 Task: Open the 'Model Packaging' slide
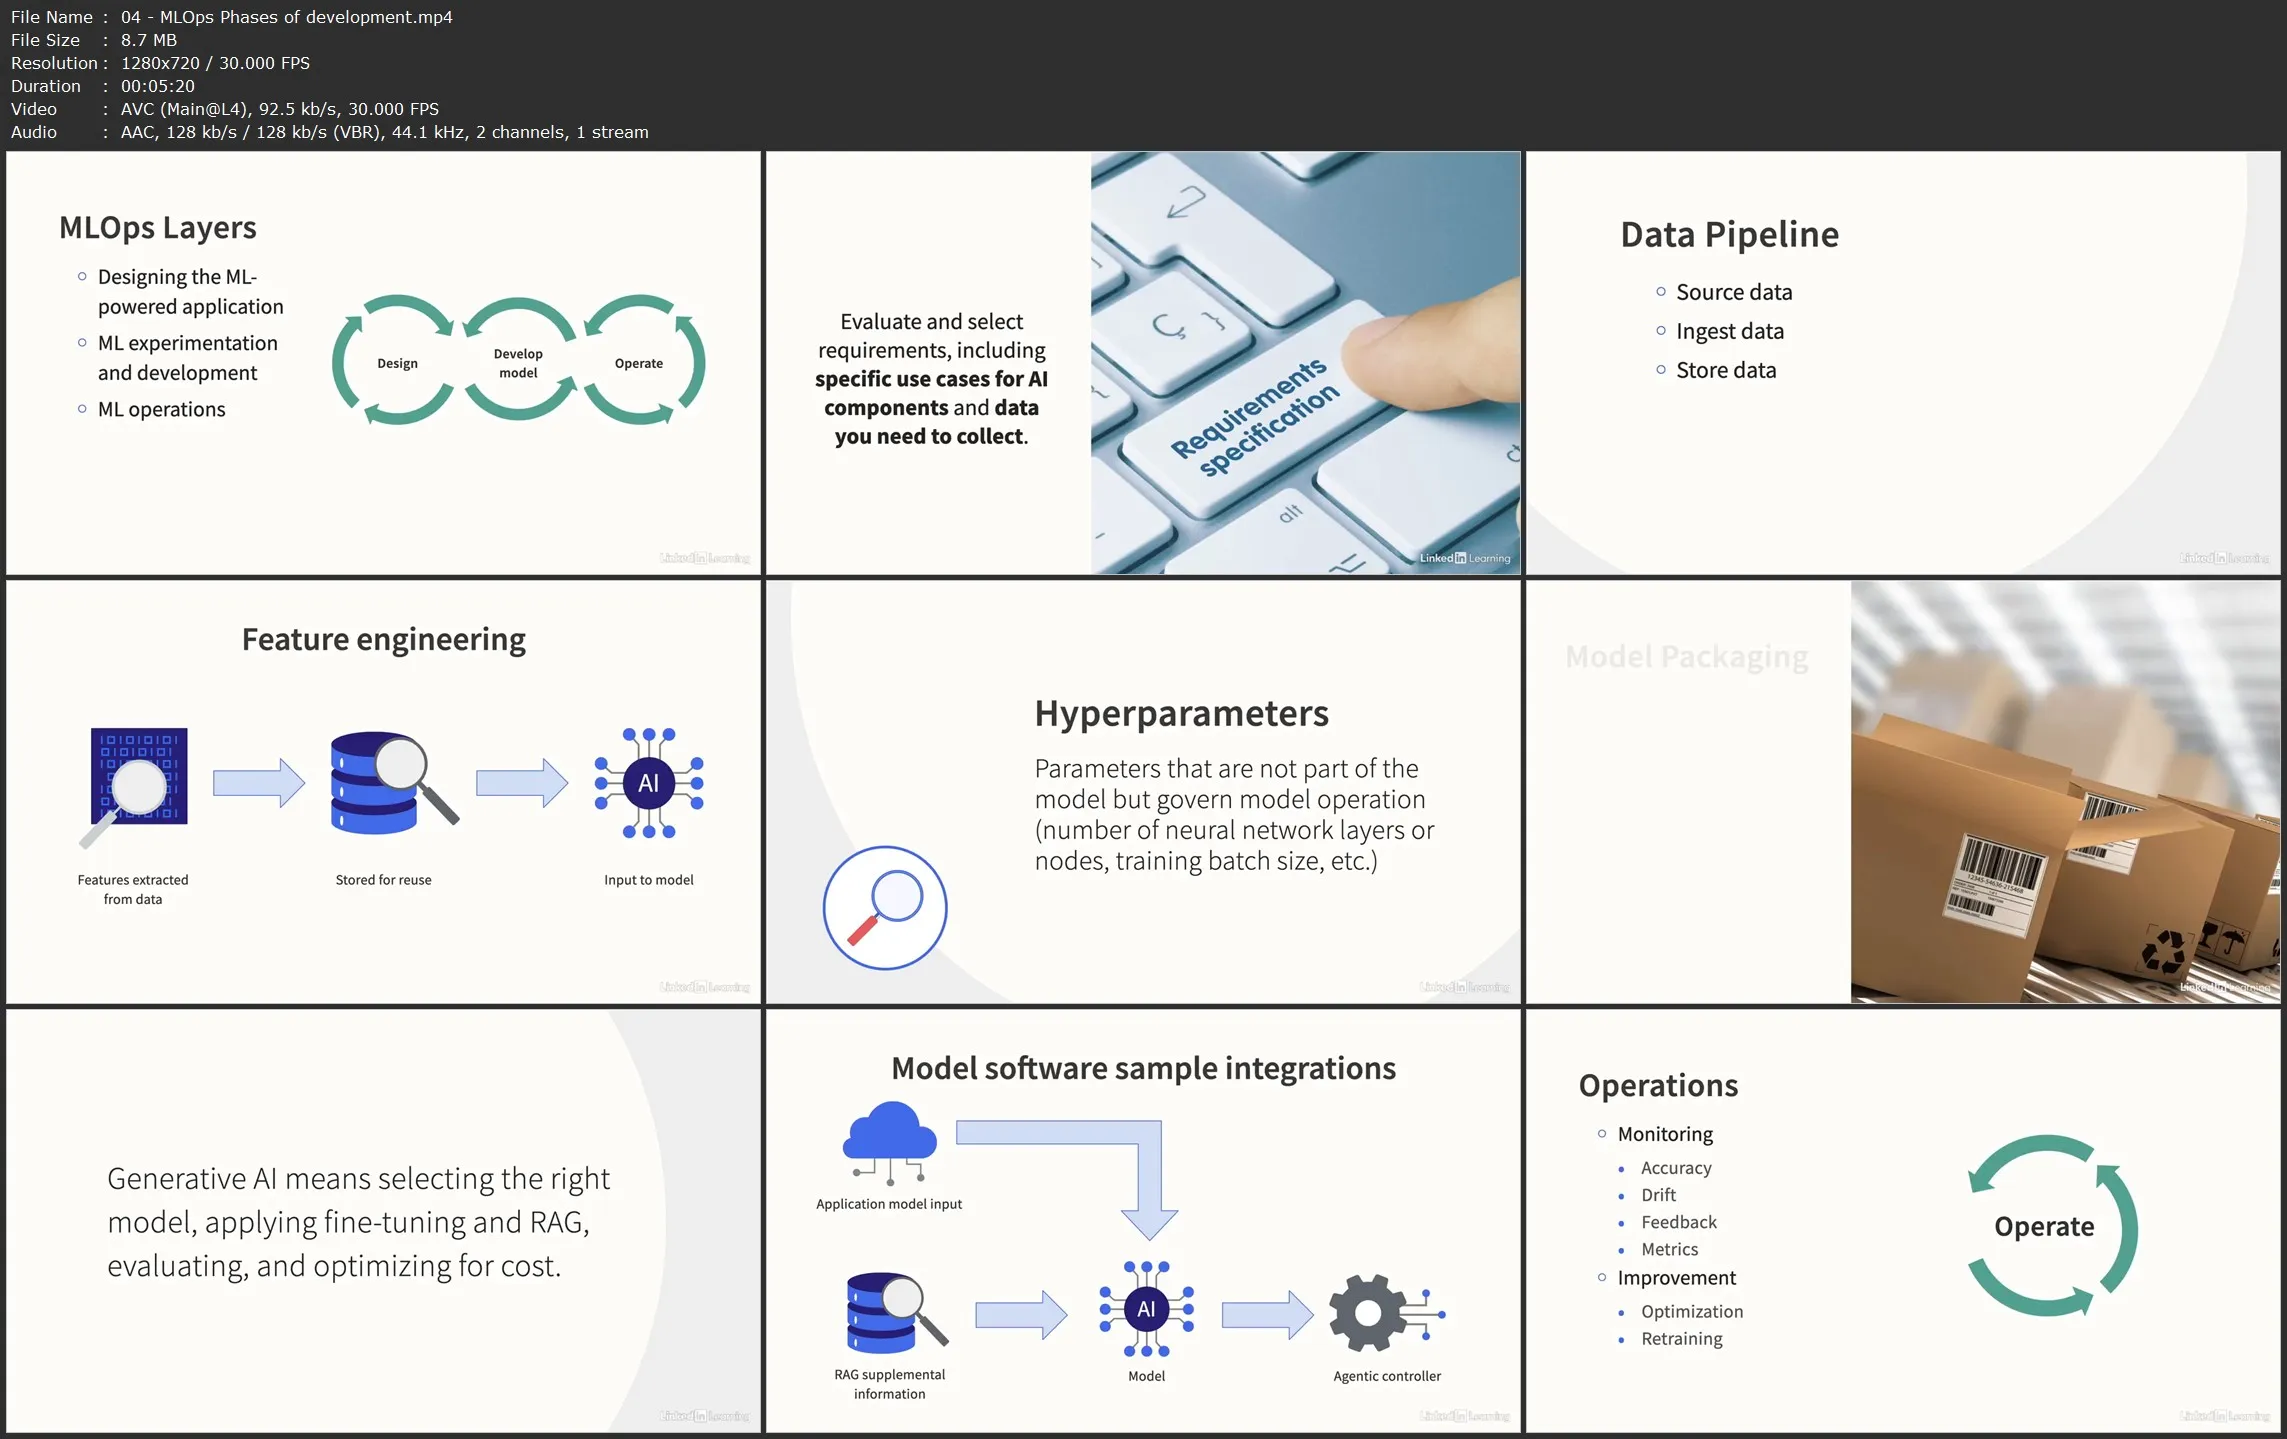[1685, 657]
